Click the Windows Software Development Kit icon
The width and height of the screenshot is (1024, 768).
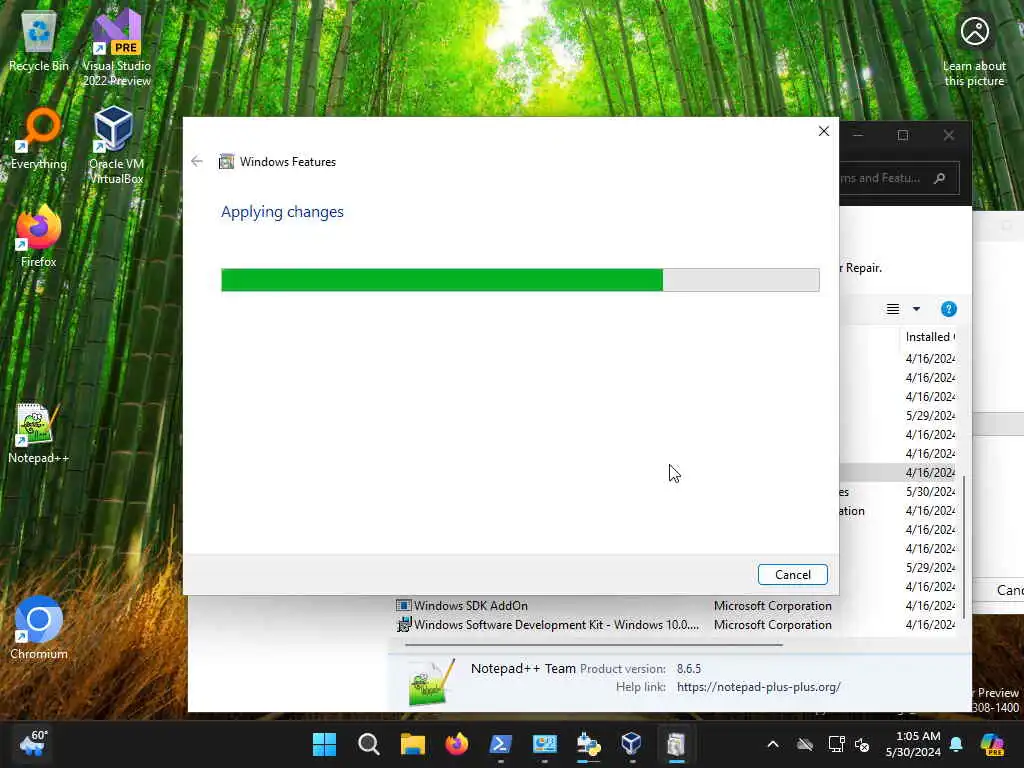tap(404, 624)
